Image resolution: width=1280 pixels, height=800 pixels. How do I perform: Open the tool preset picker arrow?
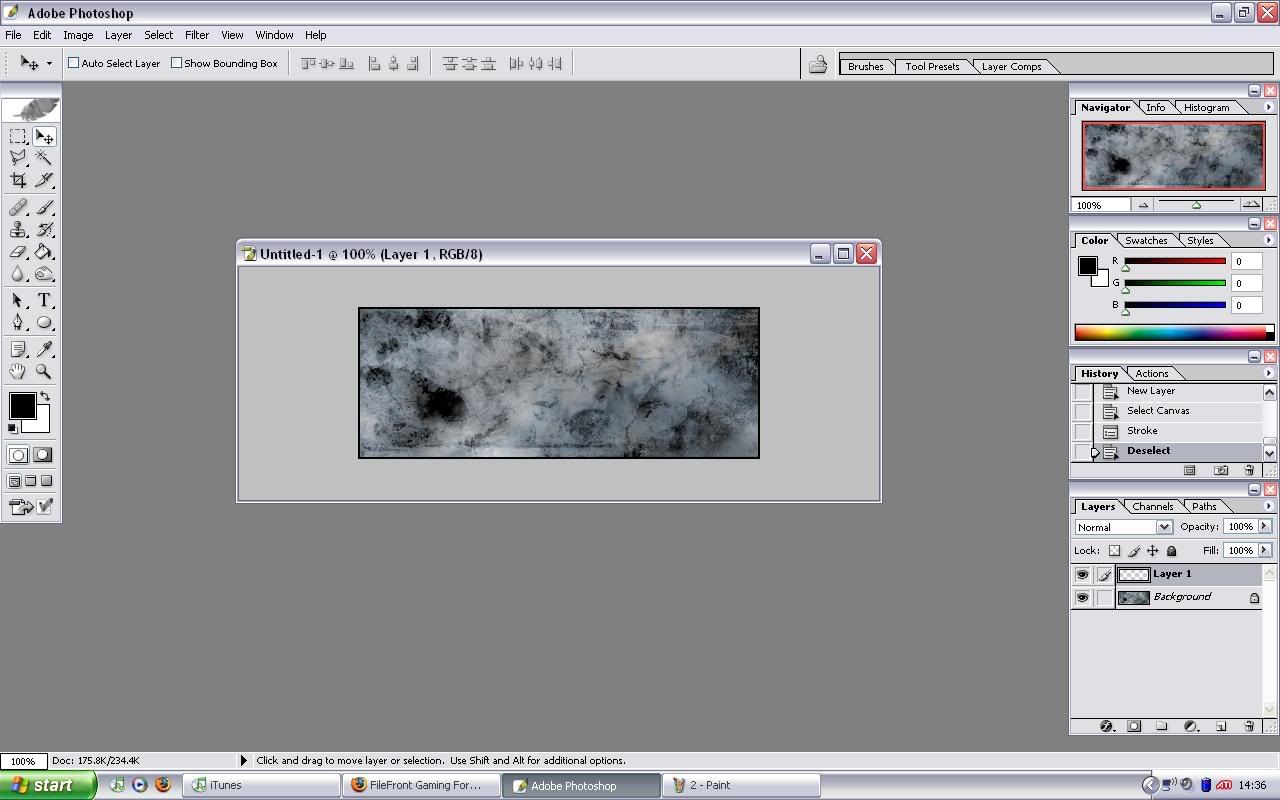(x=48, y=64)
